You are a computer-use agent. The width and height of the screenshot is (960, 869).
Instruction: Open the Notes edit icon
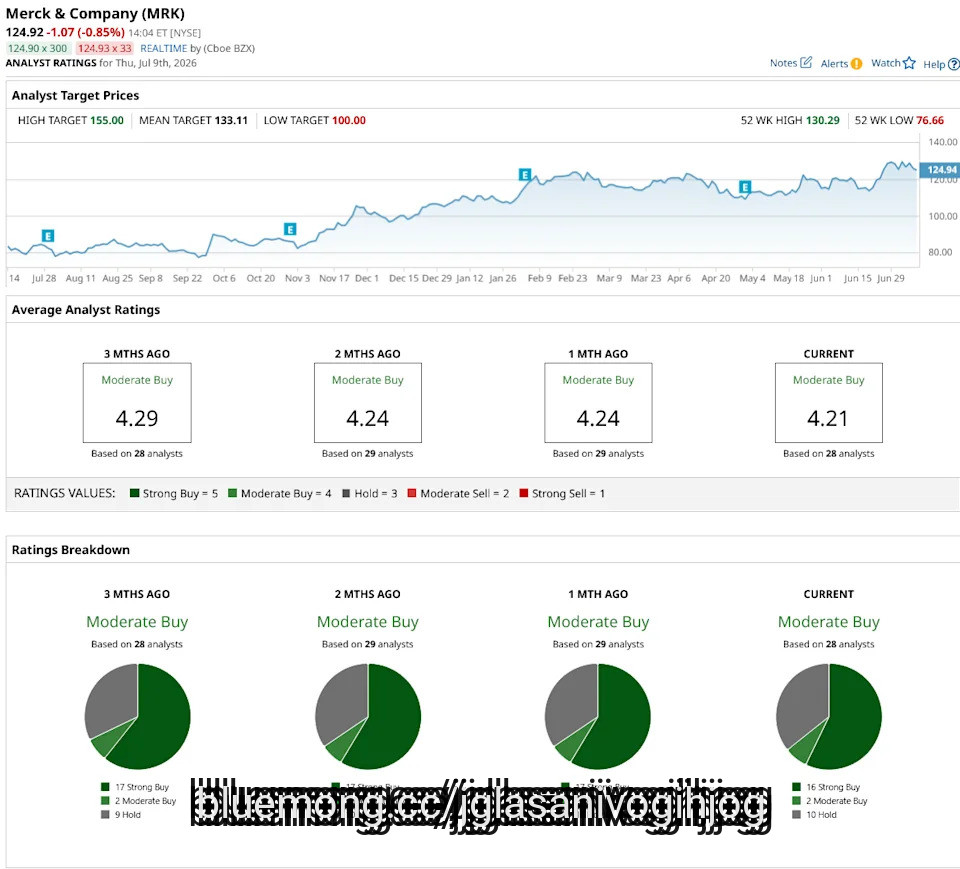(806, 62)
